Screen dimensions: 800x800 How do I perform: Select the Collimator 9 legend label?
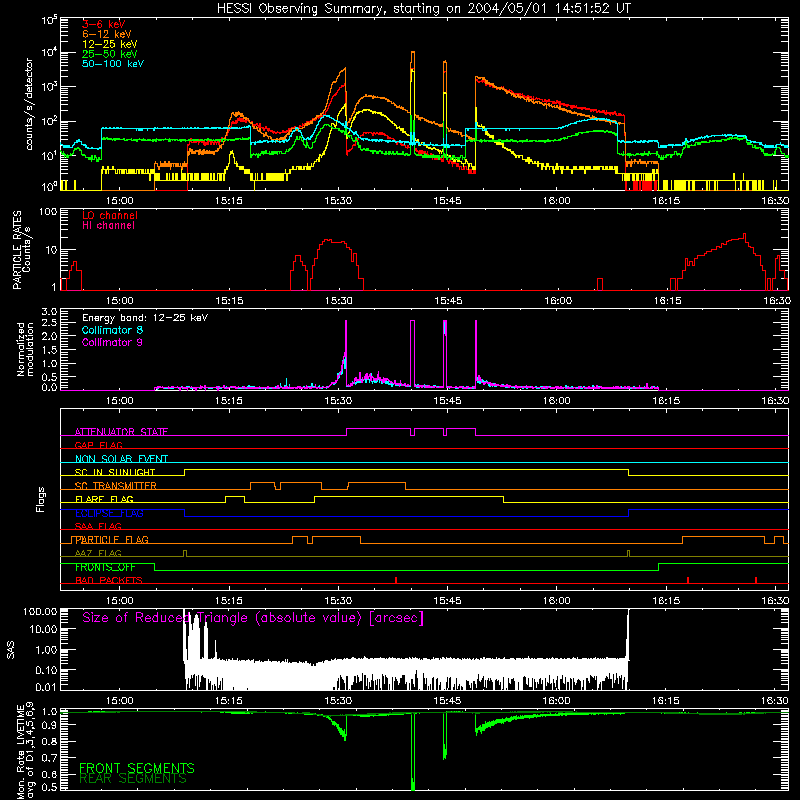tap(112, 342)
